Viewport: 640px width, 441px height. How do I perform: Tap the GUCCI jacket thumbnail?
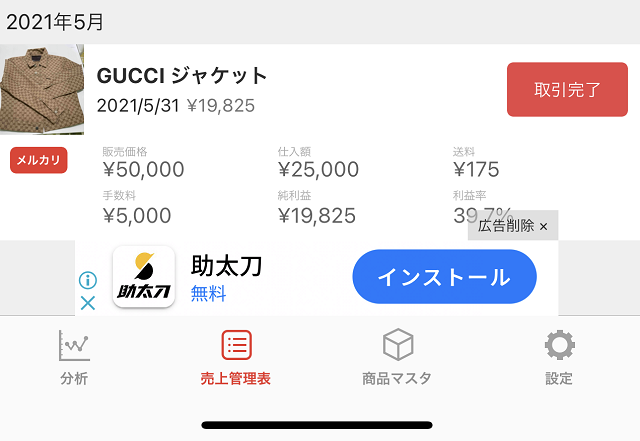(42, 89)
